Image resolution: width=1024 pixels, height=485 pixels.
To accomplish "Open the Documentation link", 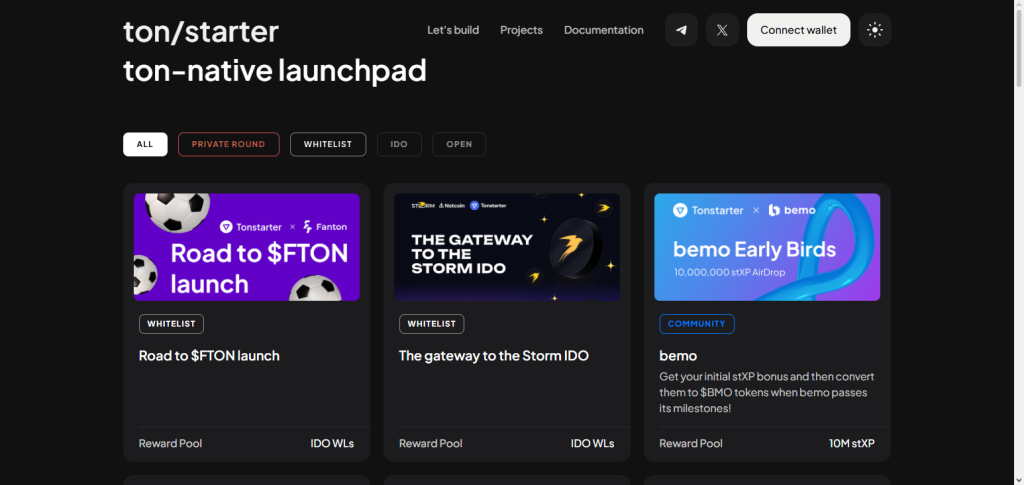I will [x=603, y=30].
